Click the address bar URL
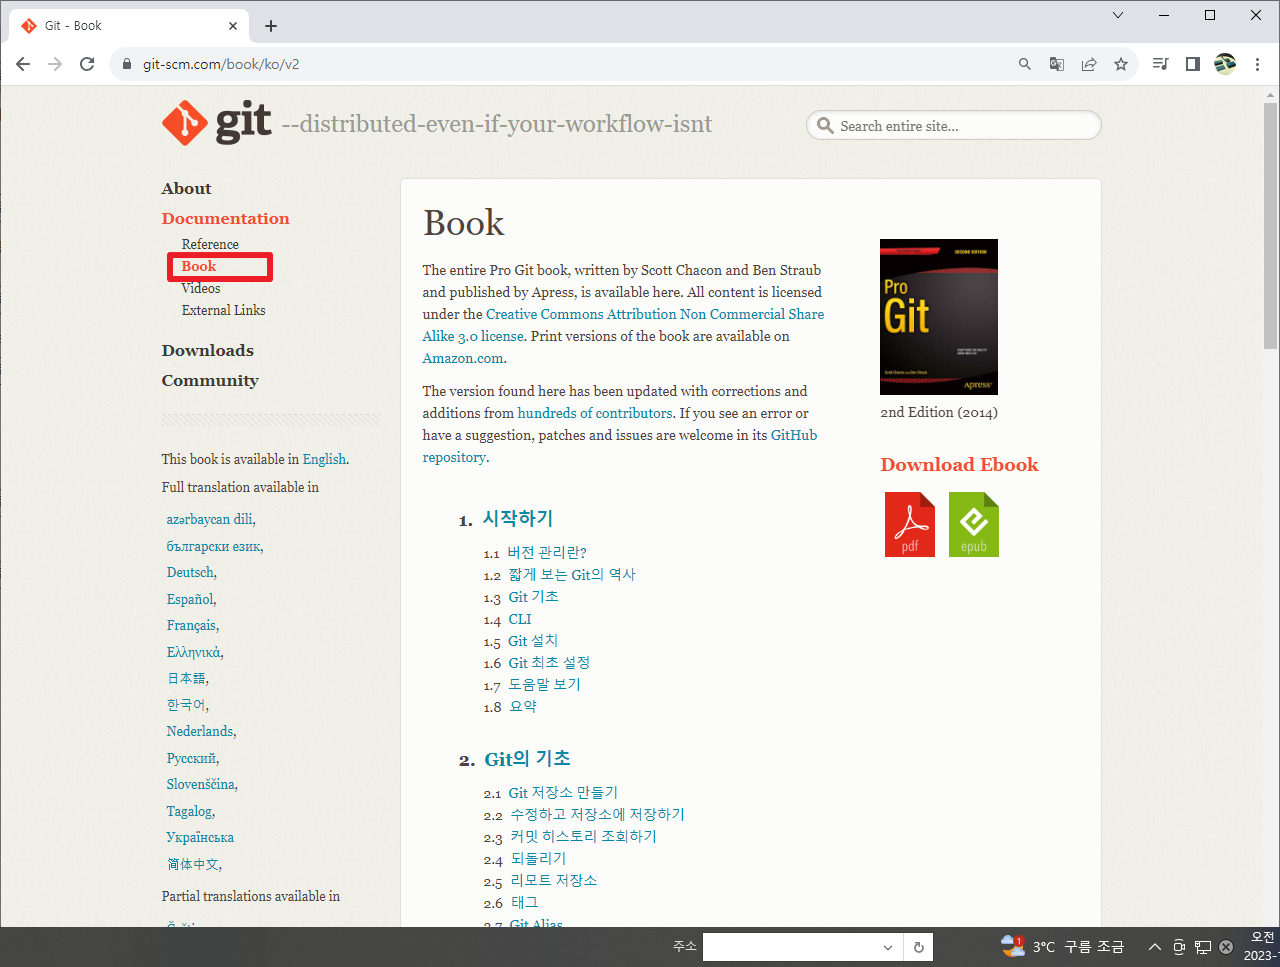This screenshot has width=1280, height=967. (221, 64)
